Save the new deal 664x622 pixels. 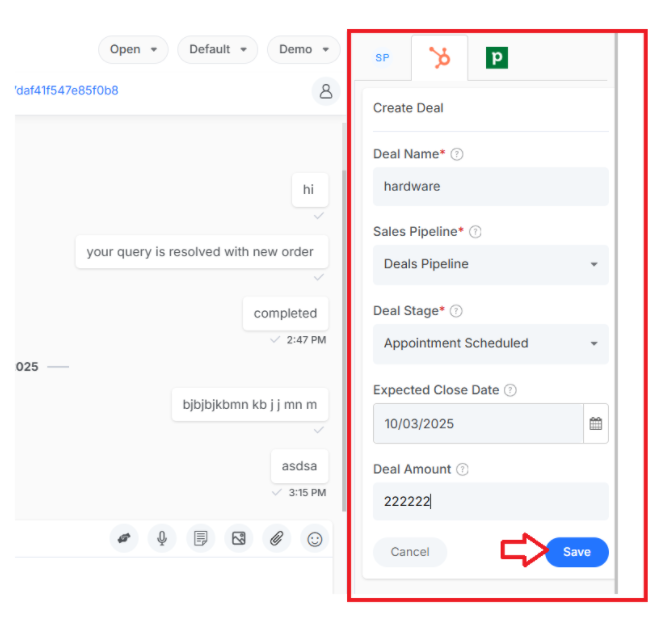577,552
